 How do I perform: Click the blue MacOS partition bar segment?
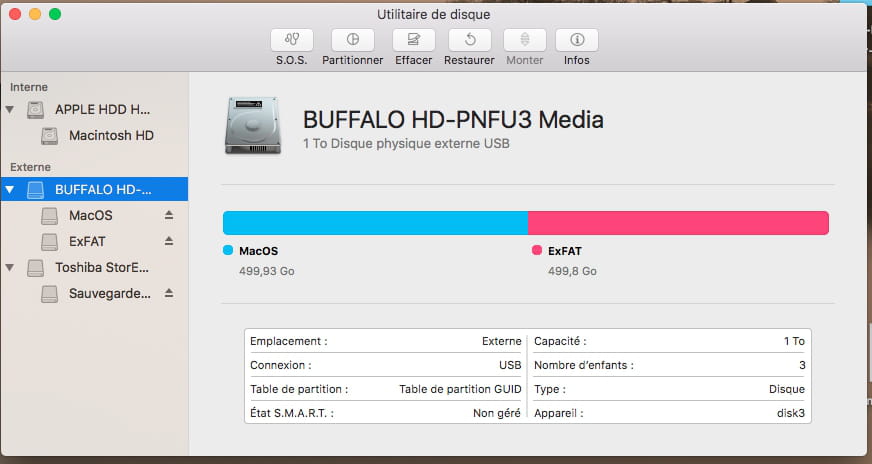click(375, 223)
